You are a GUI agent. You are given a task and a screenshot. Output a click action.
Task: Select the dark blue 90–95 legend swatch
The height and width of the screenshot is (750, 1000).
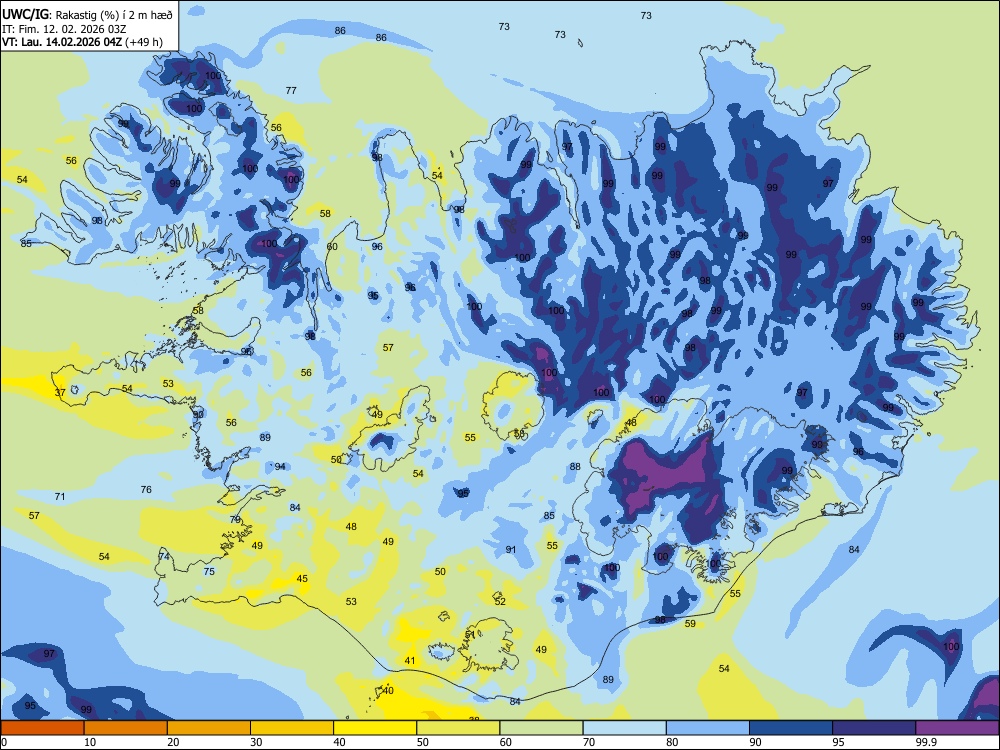tap(791, 728)
